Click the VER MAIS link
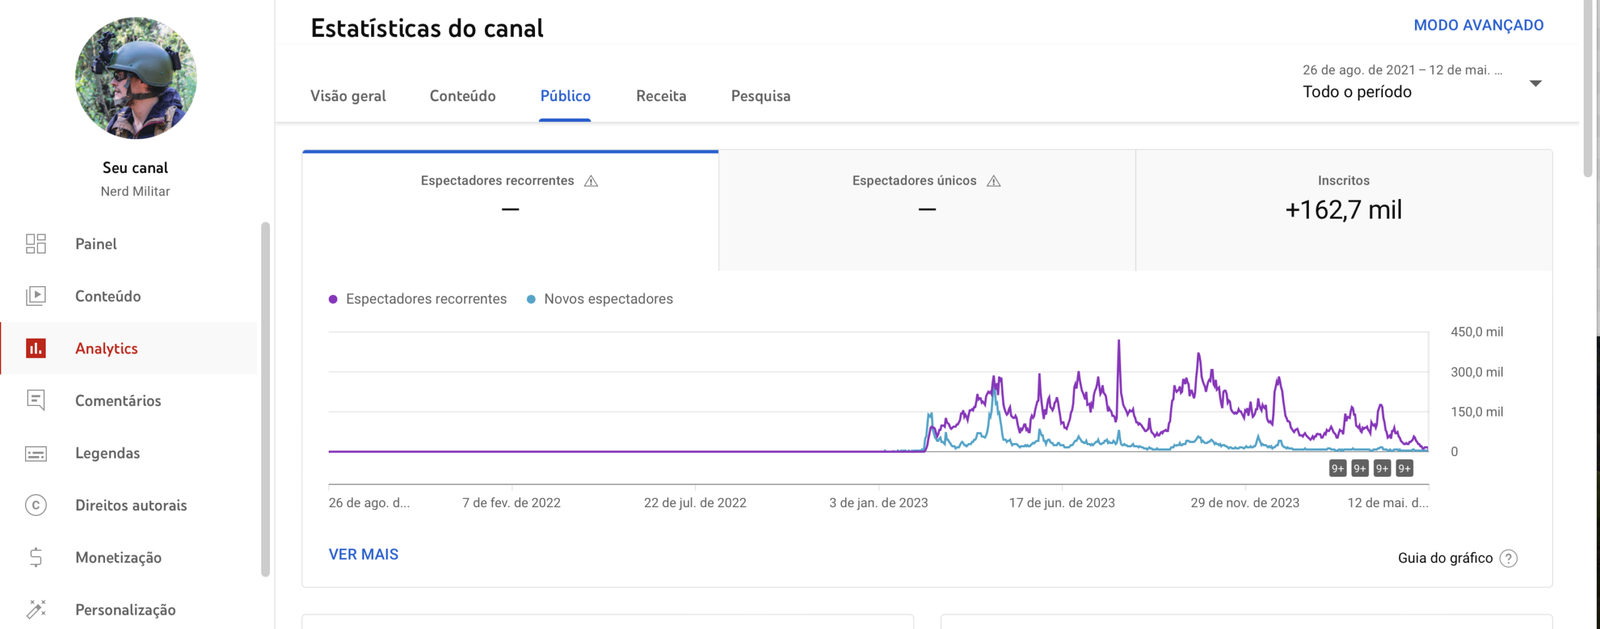The width and height of the screenshot is (1600, 629). [x=363, y=554]
